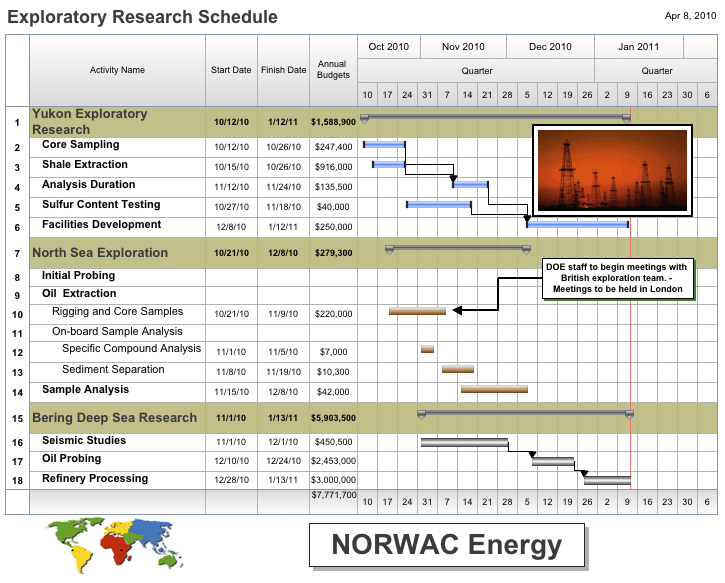The width and height of the screenshot is (725, 583).
Task: Click the Sample Analysis brown task bar
Action: [494, 389]
